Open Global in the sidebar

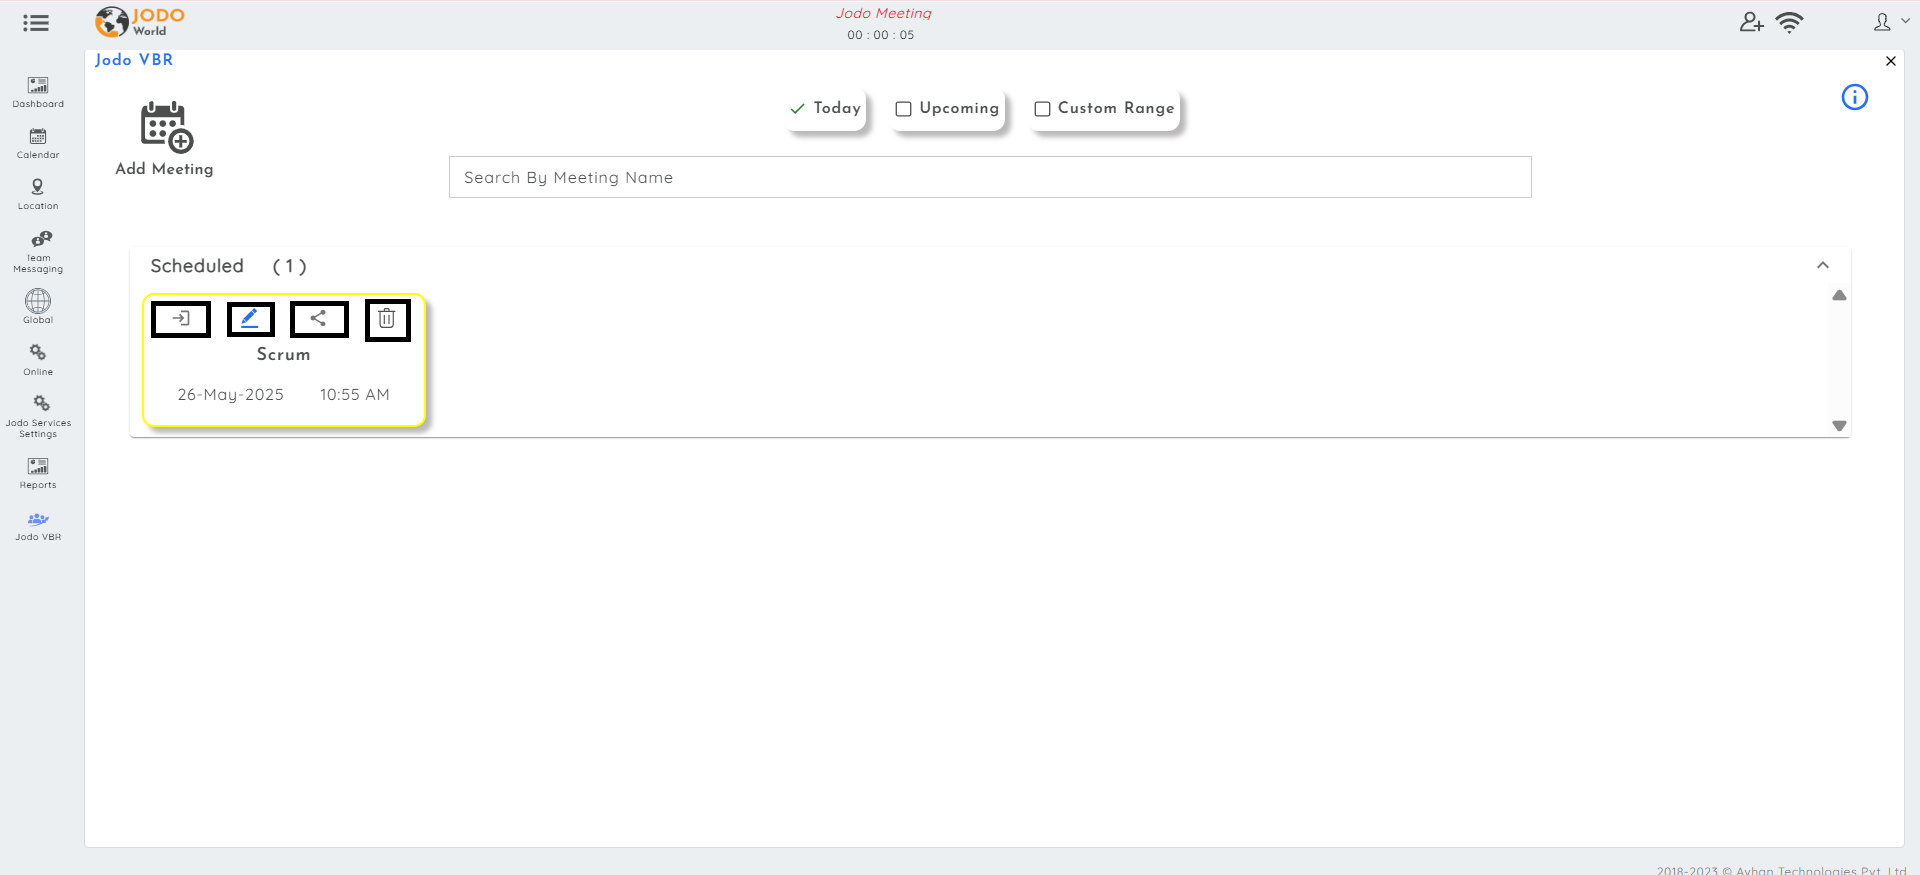(x=38, y=307)
